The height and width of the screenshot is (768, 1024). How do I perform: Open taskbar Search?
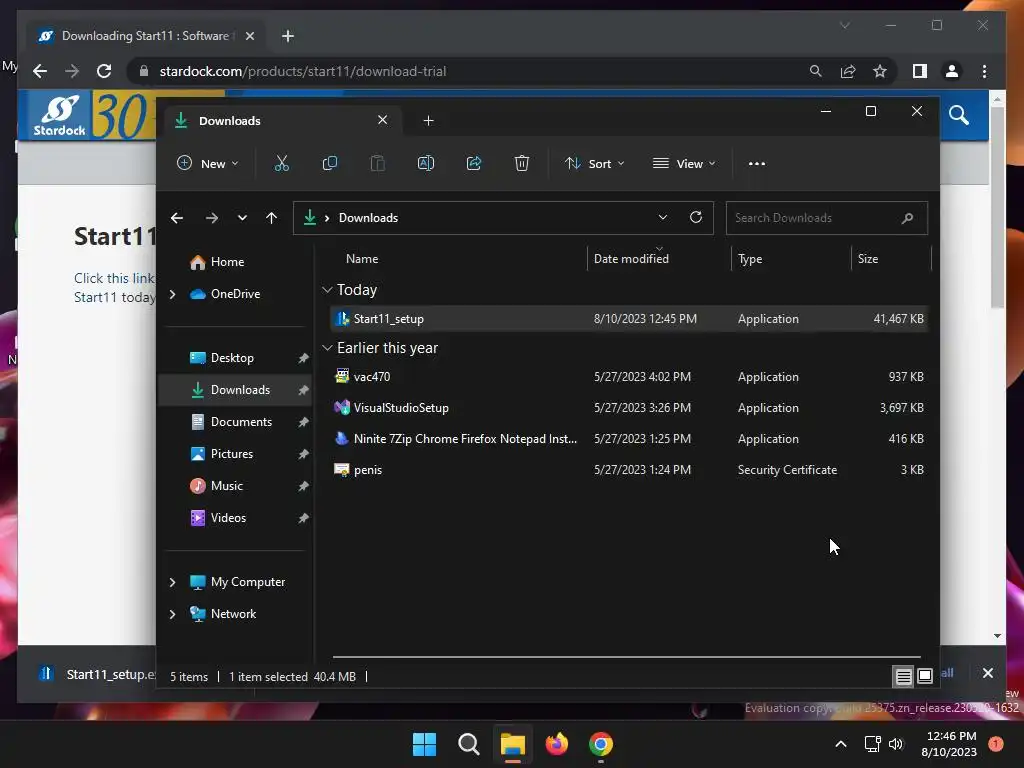coord(469,744)
